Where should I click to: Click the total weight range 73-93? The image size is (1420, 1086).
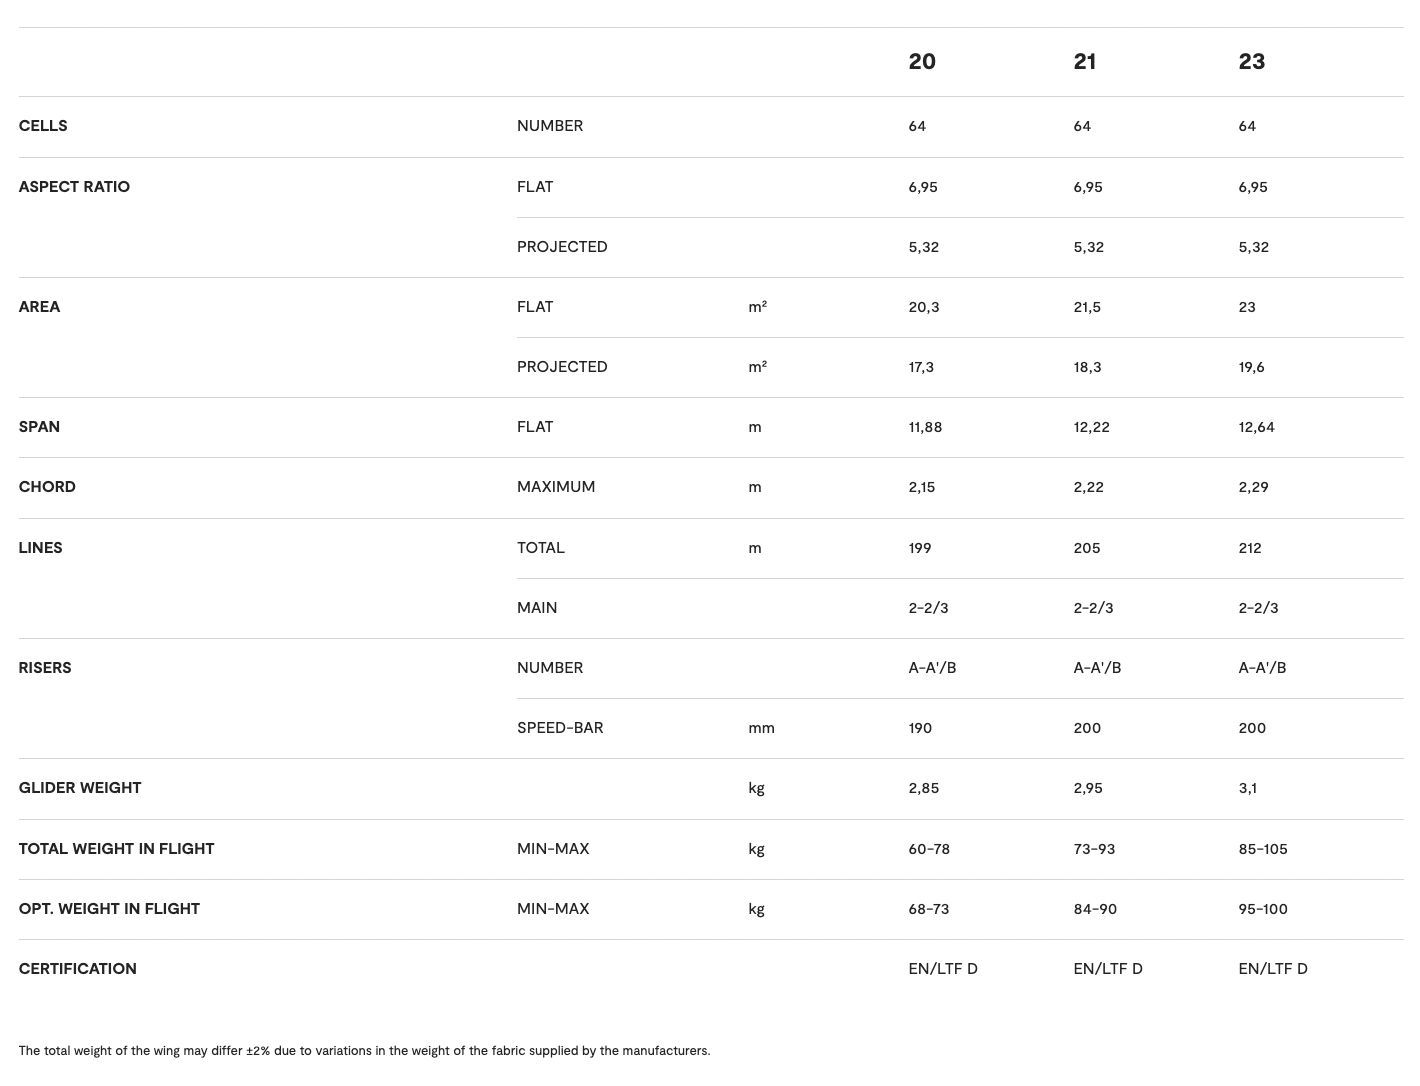click(x=1094, y=849)
